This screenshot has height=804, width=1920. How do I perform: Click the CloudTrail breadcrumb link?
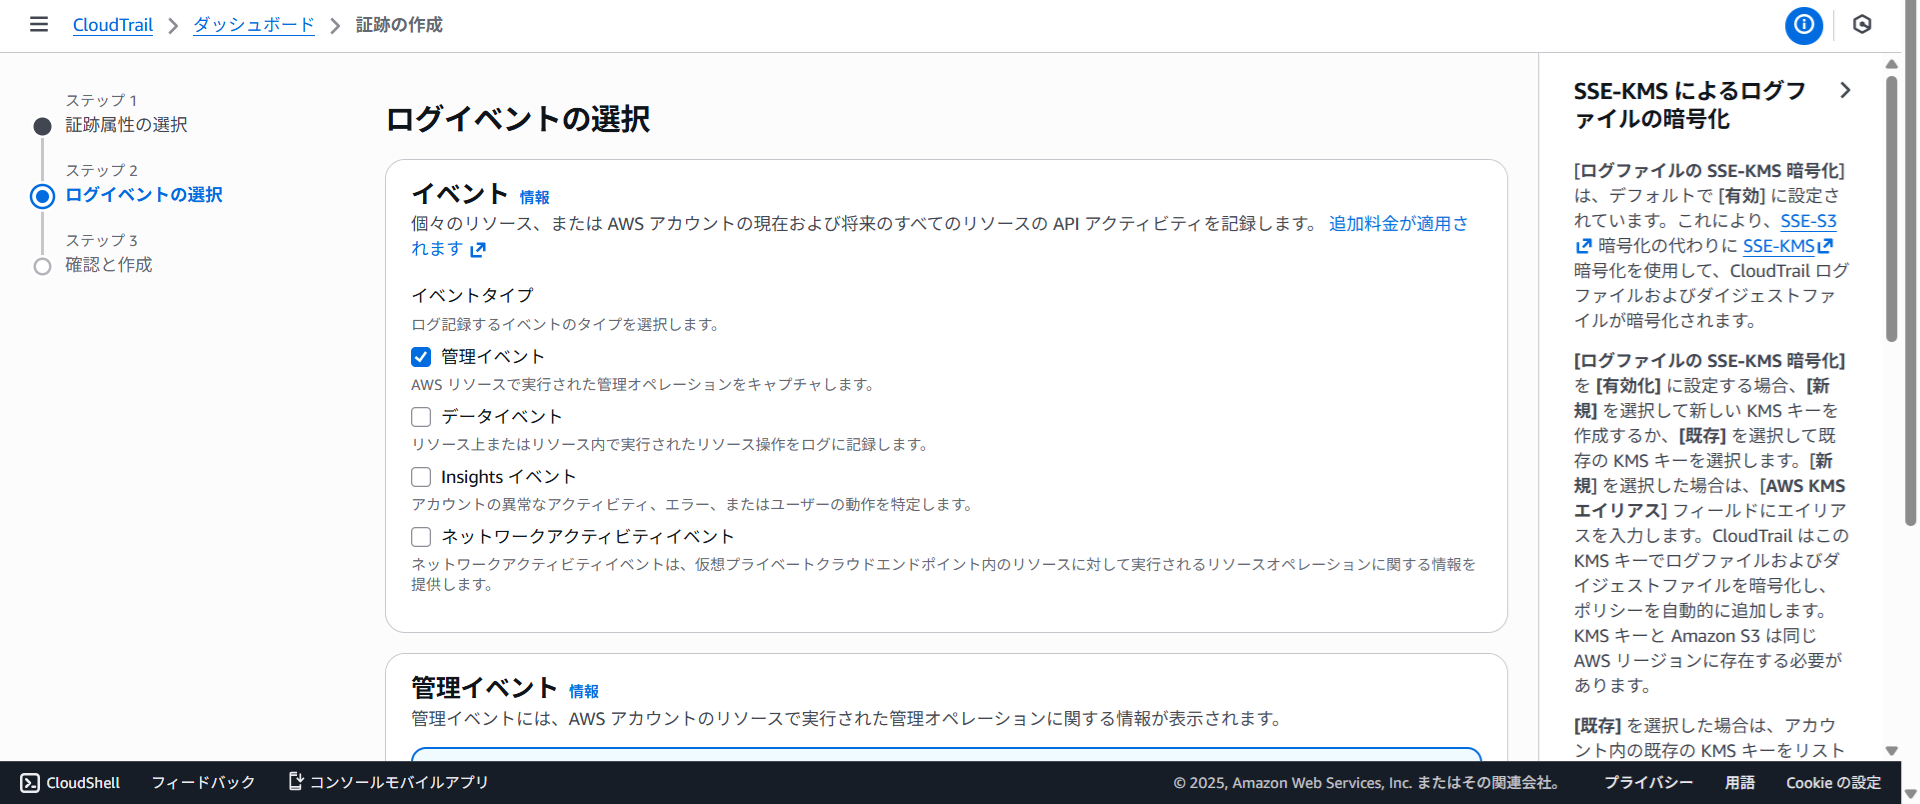click(113, 25)
